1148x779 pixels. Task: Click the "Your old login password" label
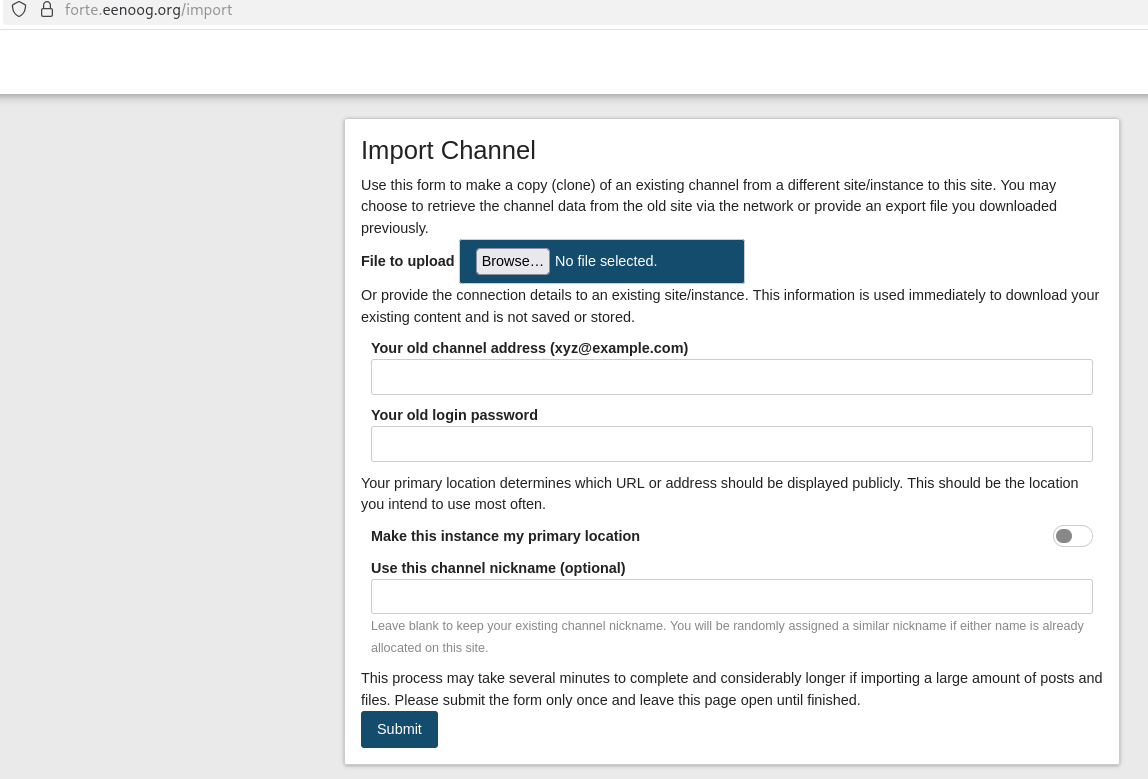pos(454,415)
